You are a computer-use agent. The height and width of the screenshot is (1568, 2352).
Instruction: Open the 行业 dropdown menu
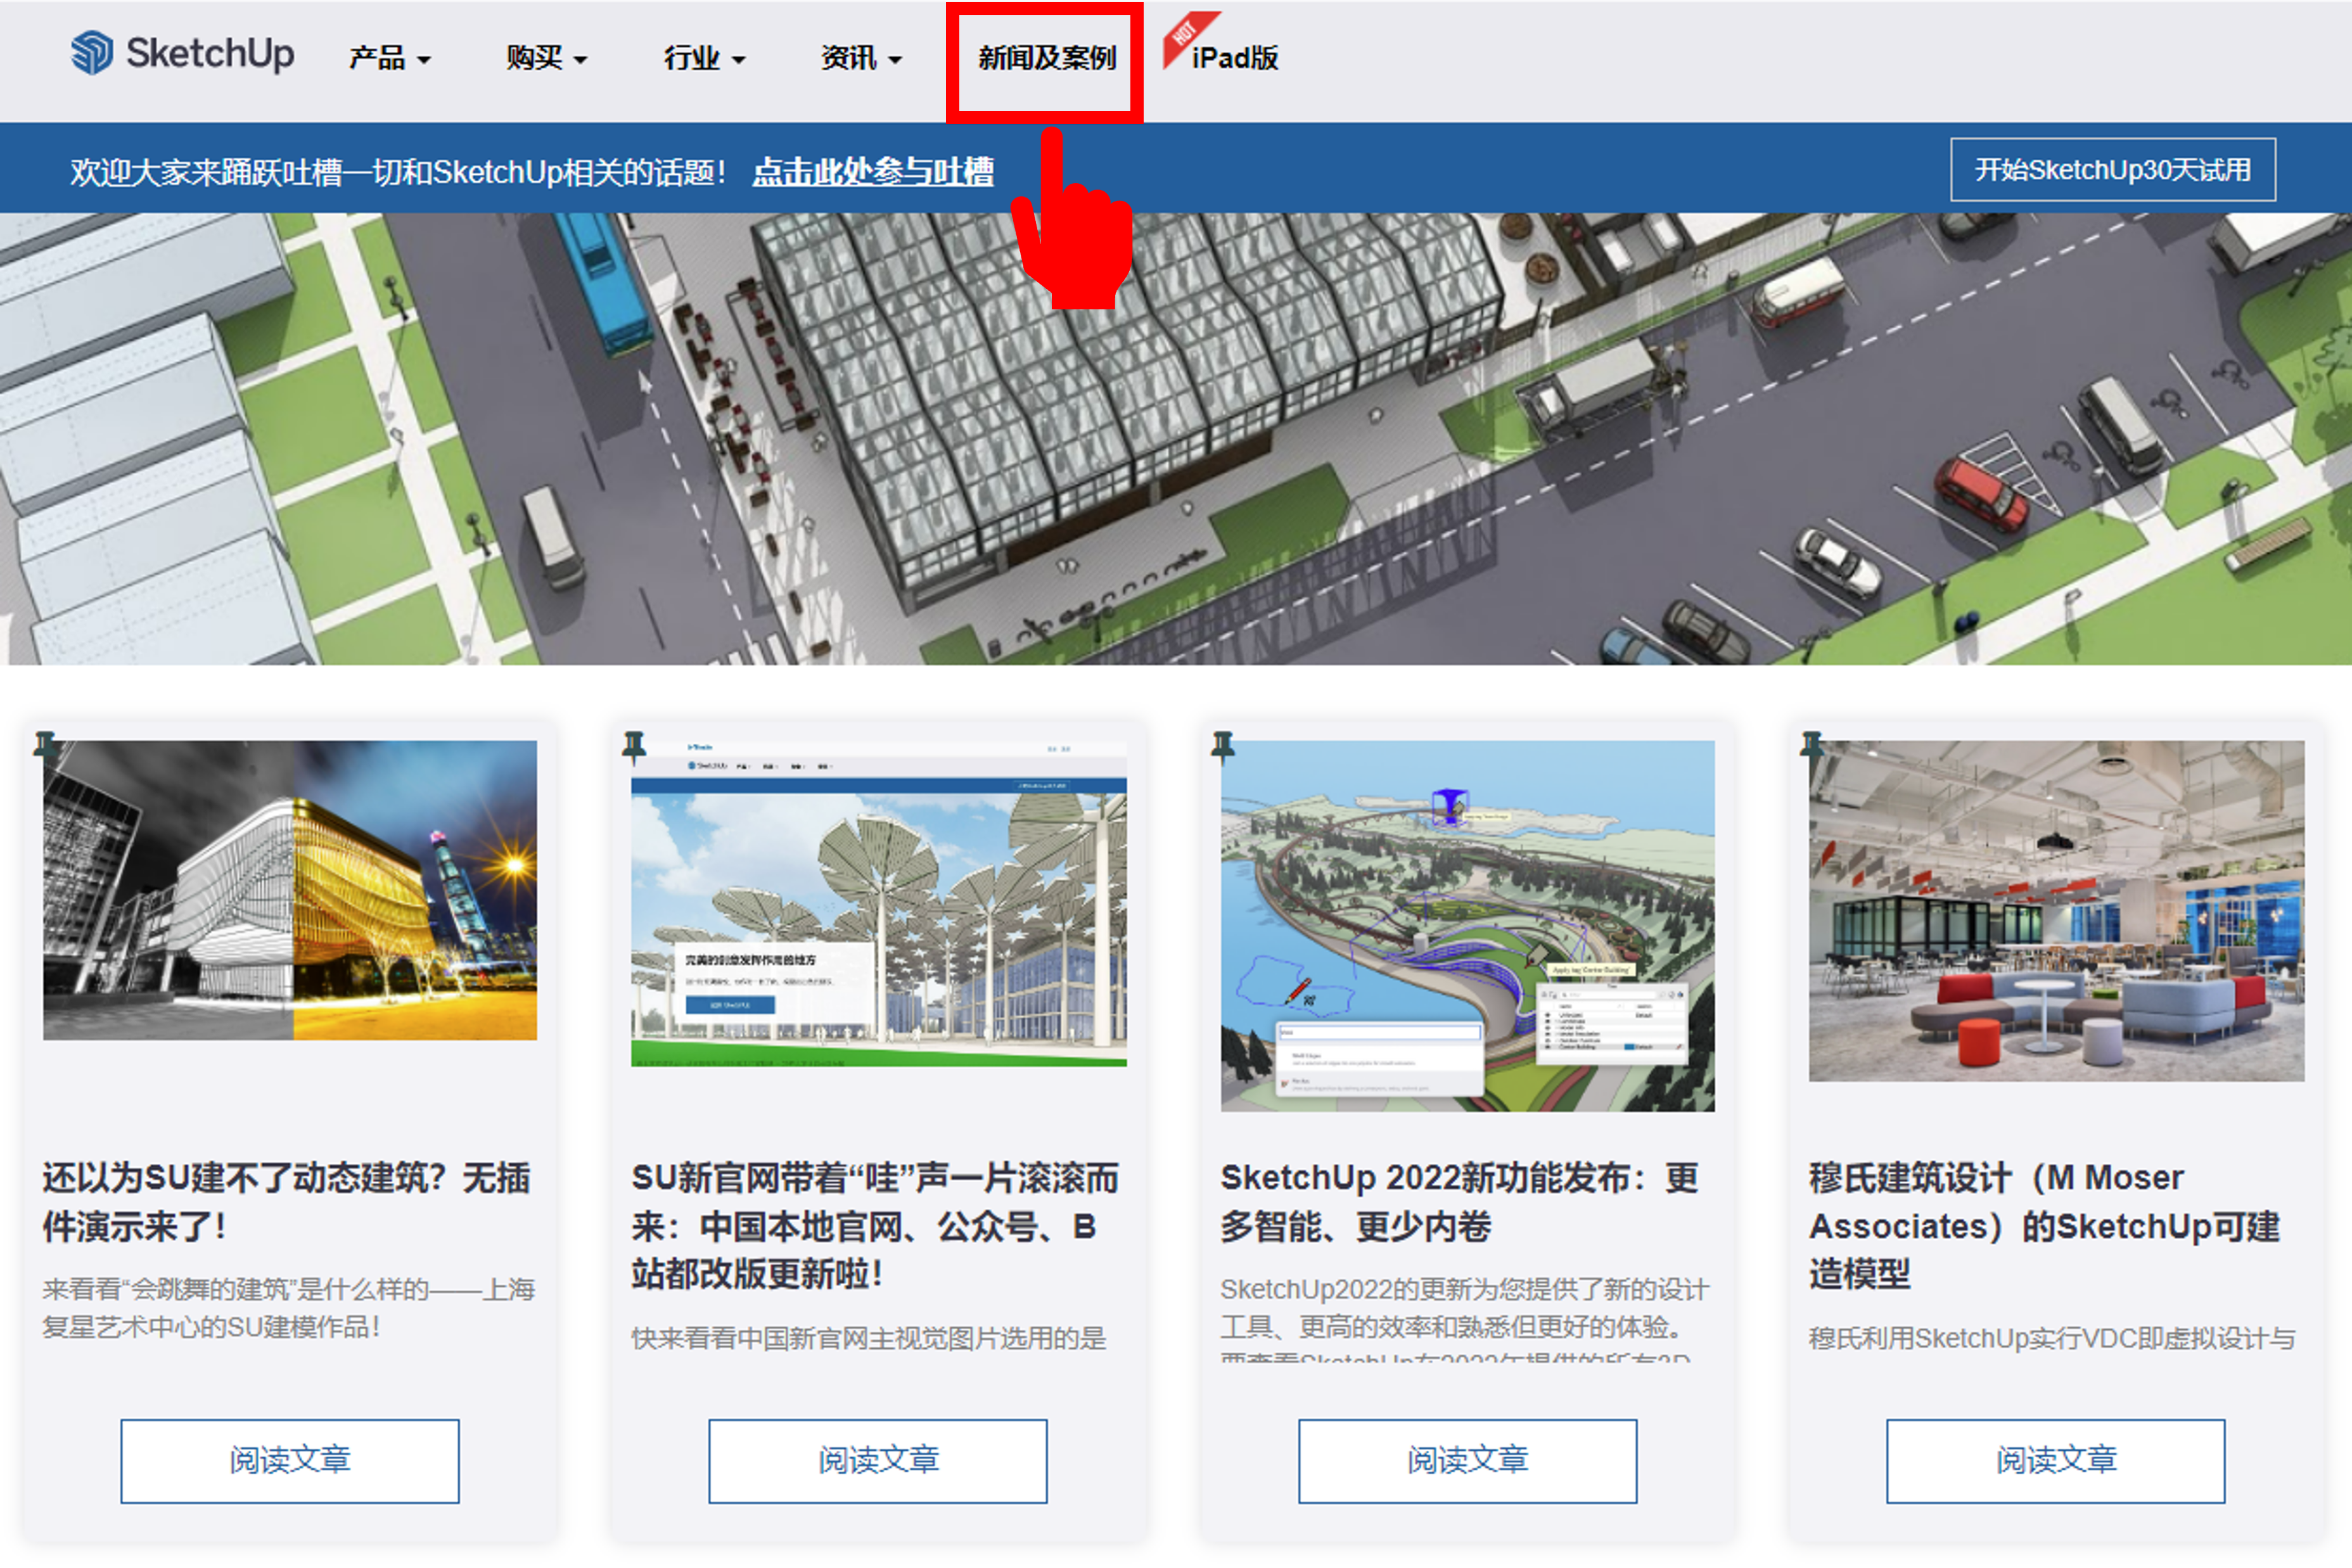(704, 58)
